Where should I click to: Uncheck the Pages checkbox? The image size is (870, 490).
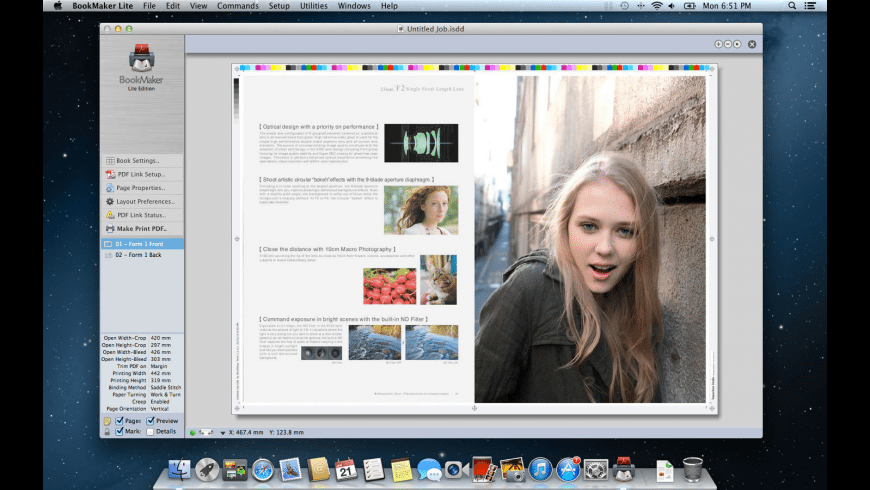click(119, 421)
